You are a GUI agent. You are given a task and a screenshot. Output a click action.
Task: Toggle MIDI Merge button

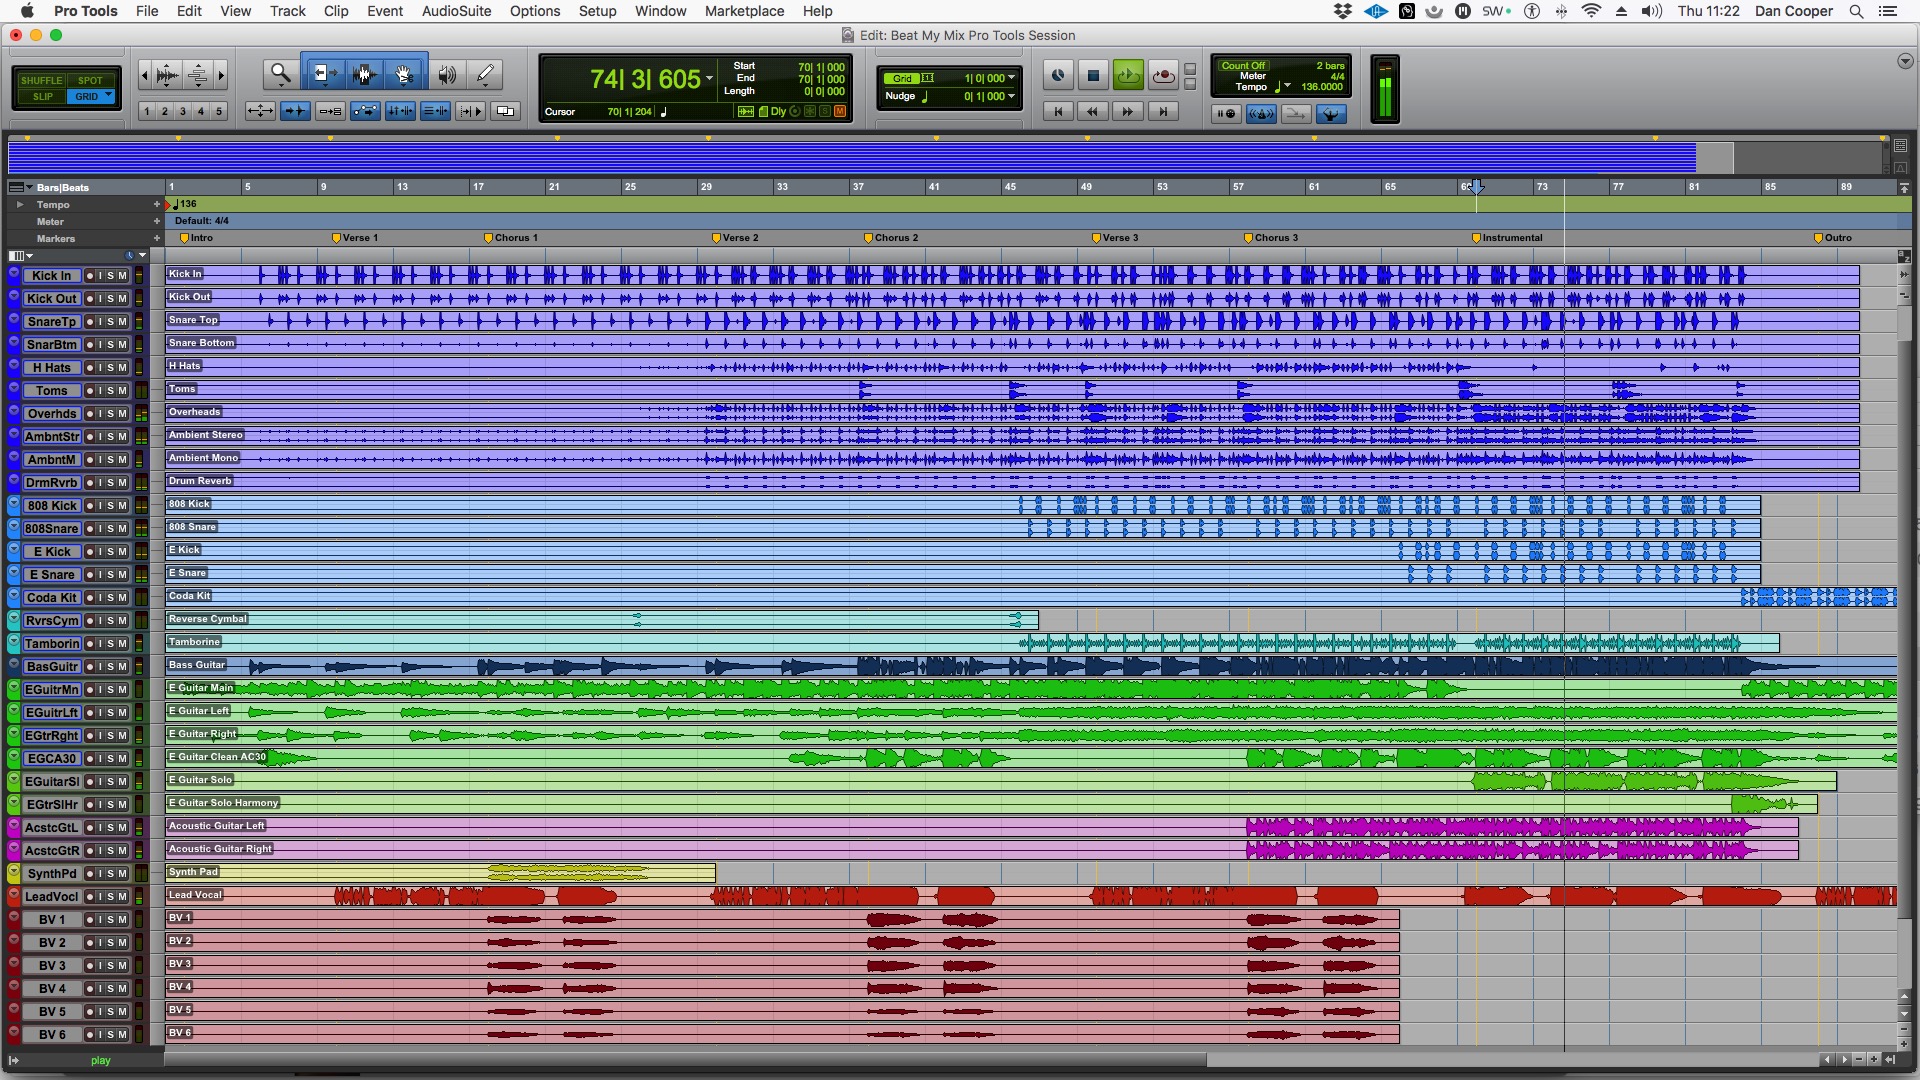pyautogui.click(x=1296, y=114)
